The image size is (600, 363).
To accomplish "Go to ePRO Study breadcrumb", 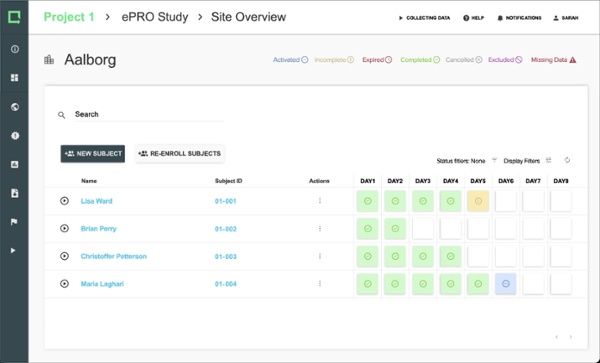I will pos(155,17).
